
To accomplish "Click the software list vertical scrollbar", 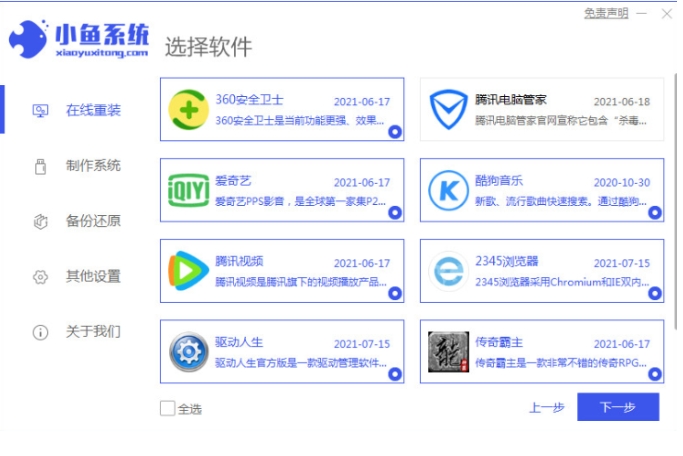I will click(676, 200).
